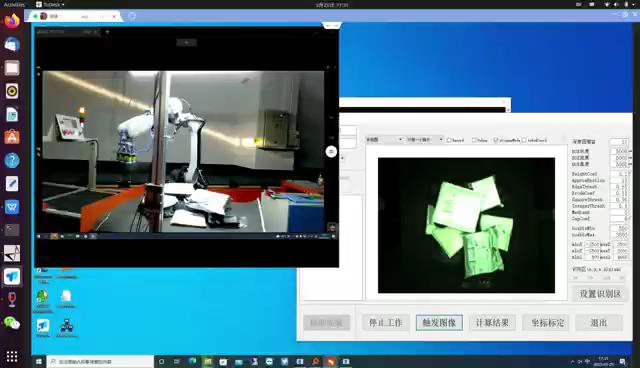This screenshot has width=640, height=368.
Task: Click the round floating button beside the video
Action: (x=331, y=152)
